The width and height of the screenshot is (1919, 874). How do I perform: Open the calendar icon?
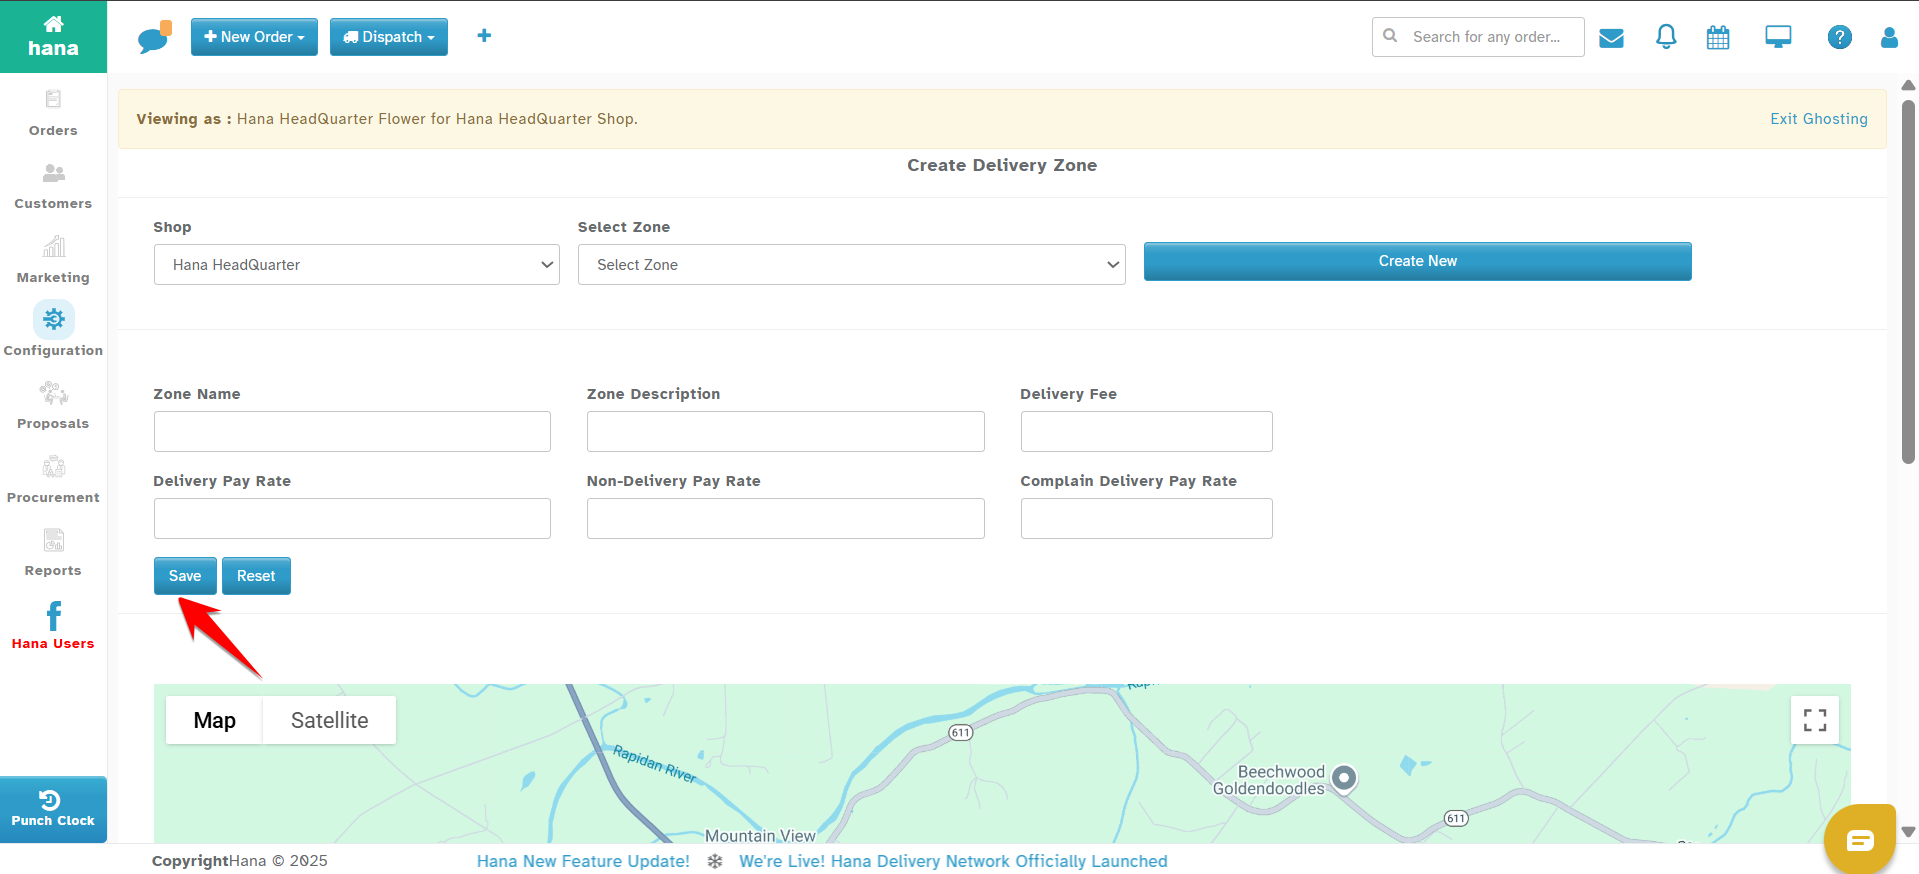click(x=1718, y=38)
